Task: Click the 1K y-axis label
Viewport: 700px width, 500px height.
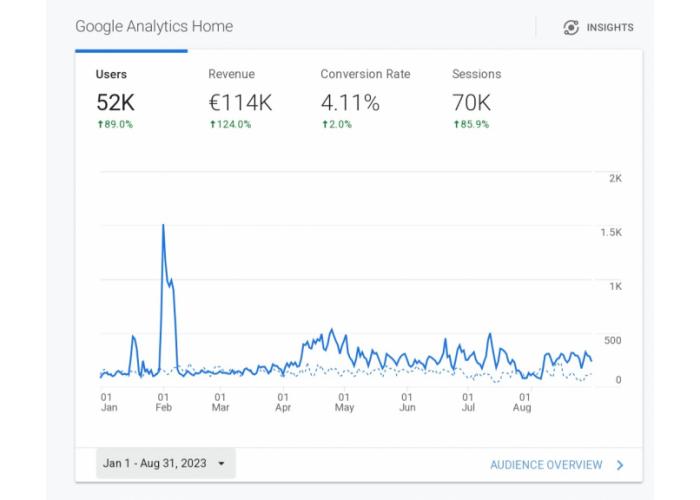Action: [615, 287]
